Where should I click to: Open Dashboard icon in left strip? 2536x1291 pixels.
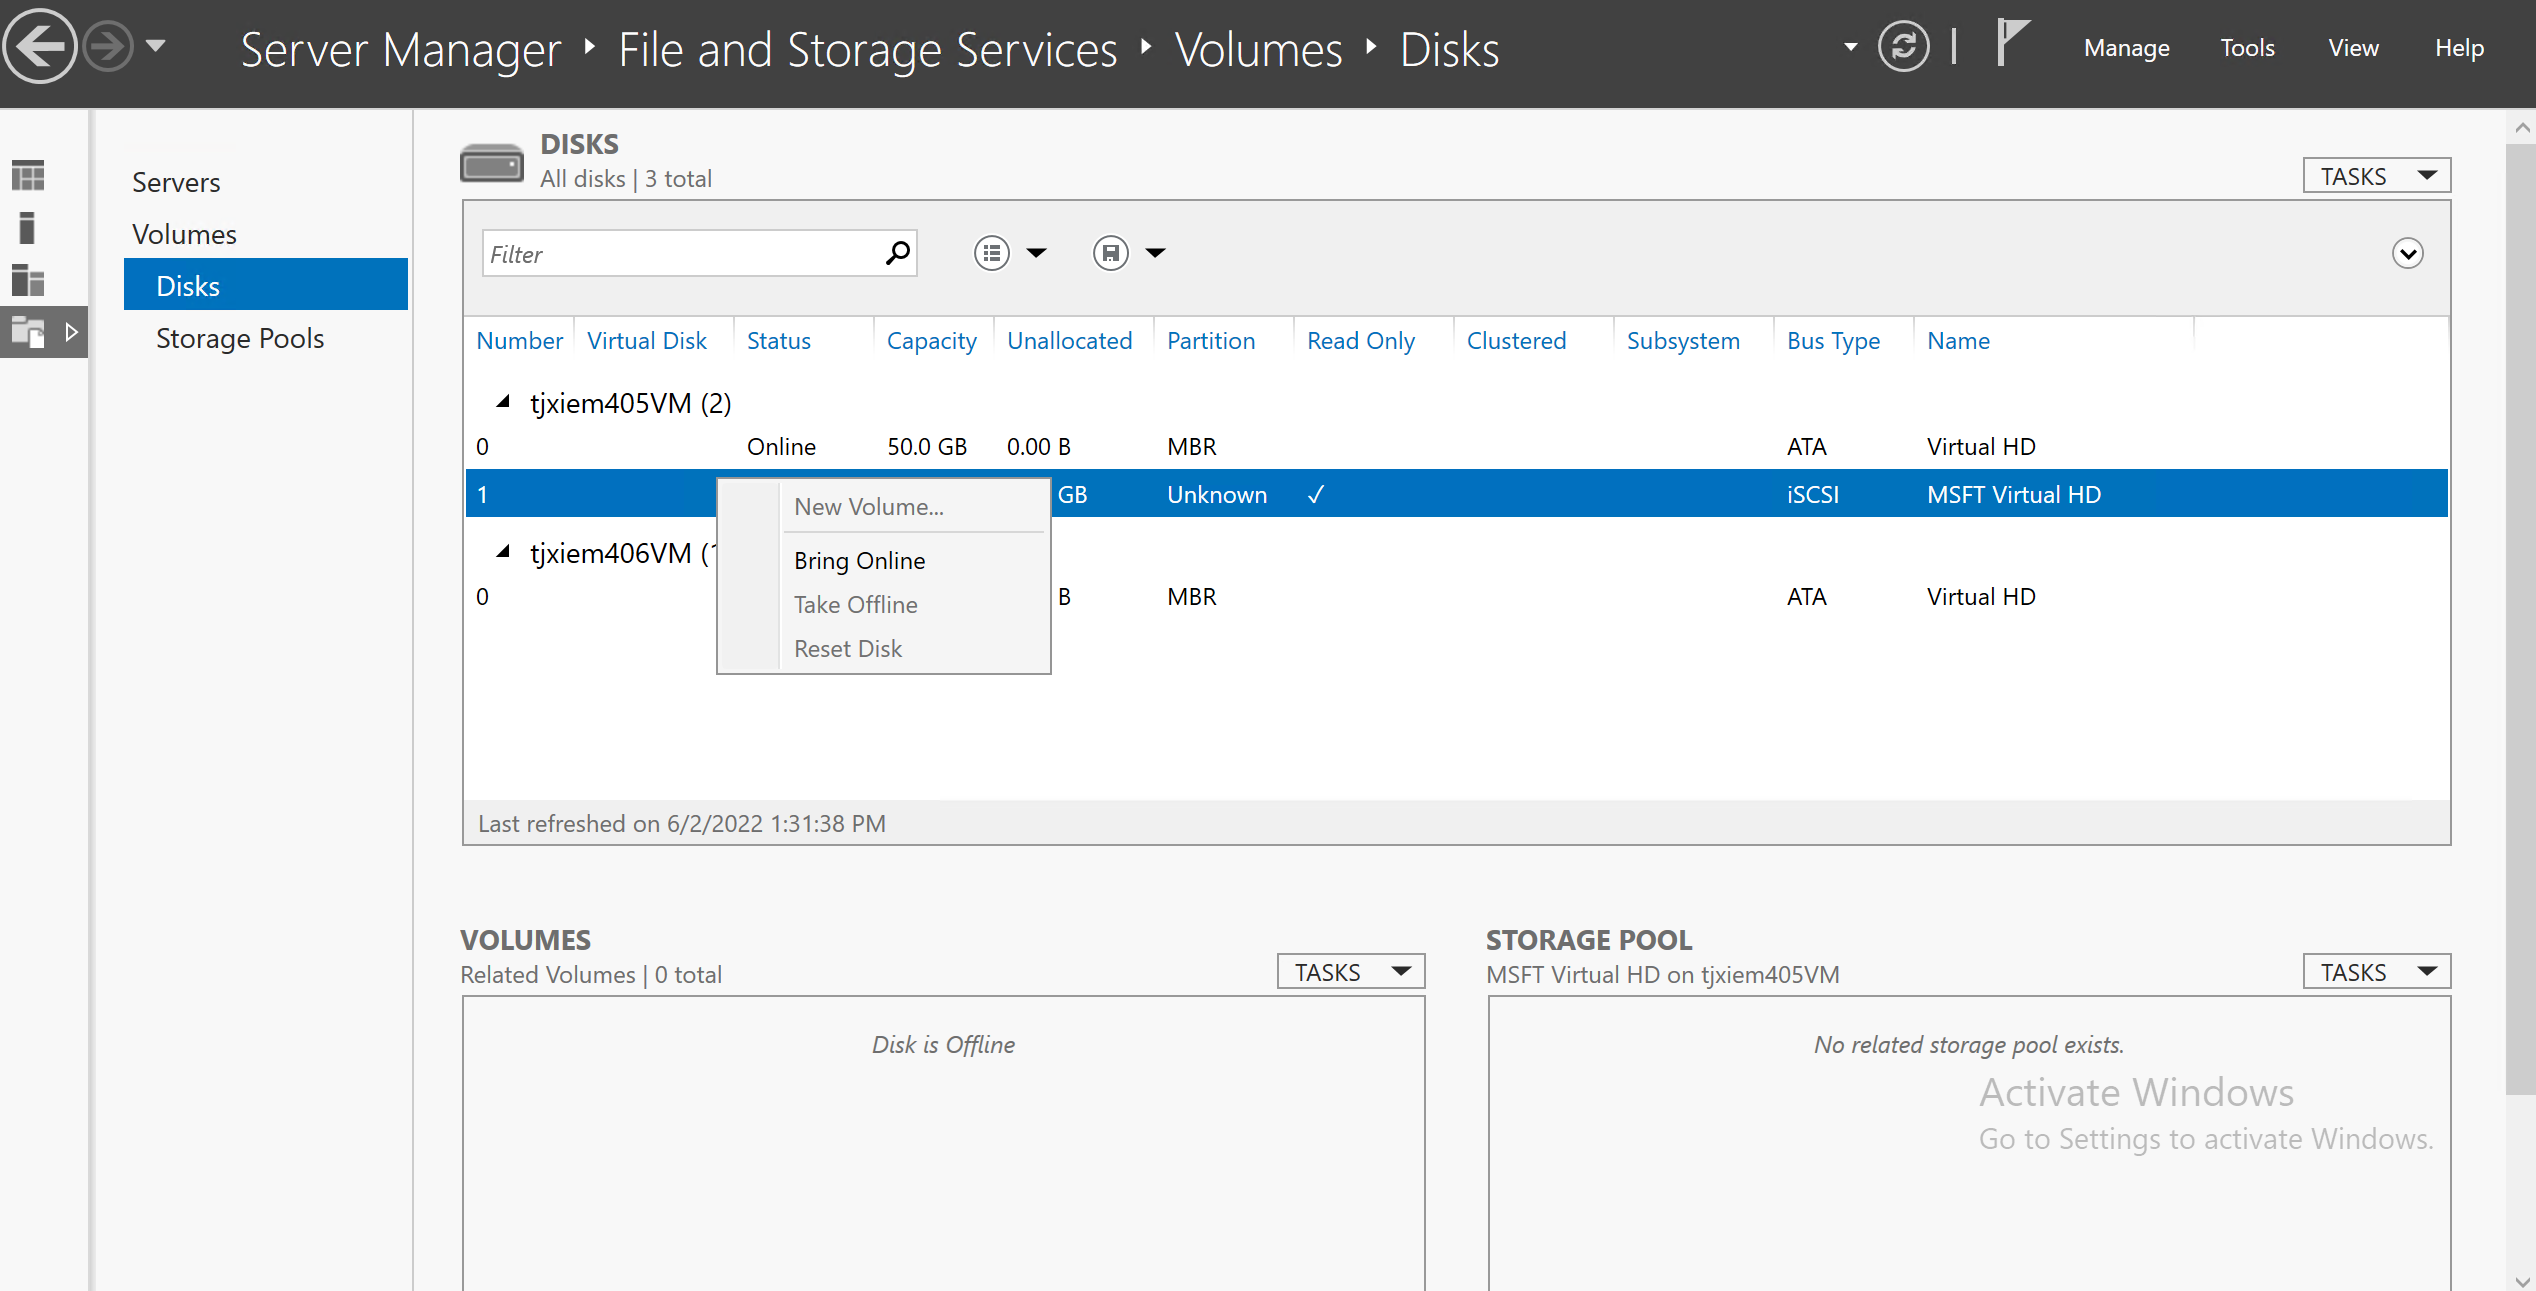click(x=28, y=176)
